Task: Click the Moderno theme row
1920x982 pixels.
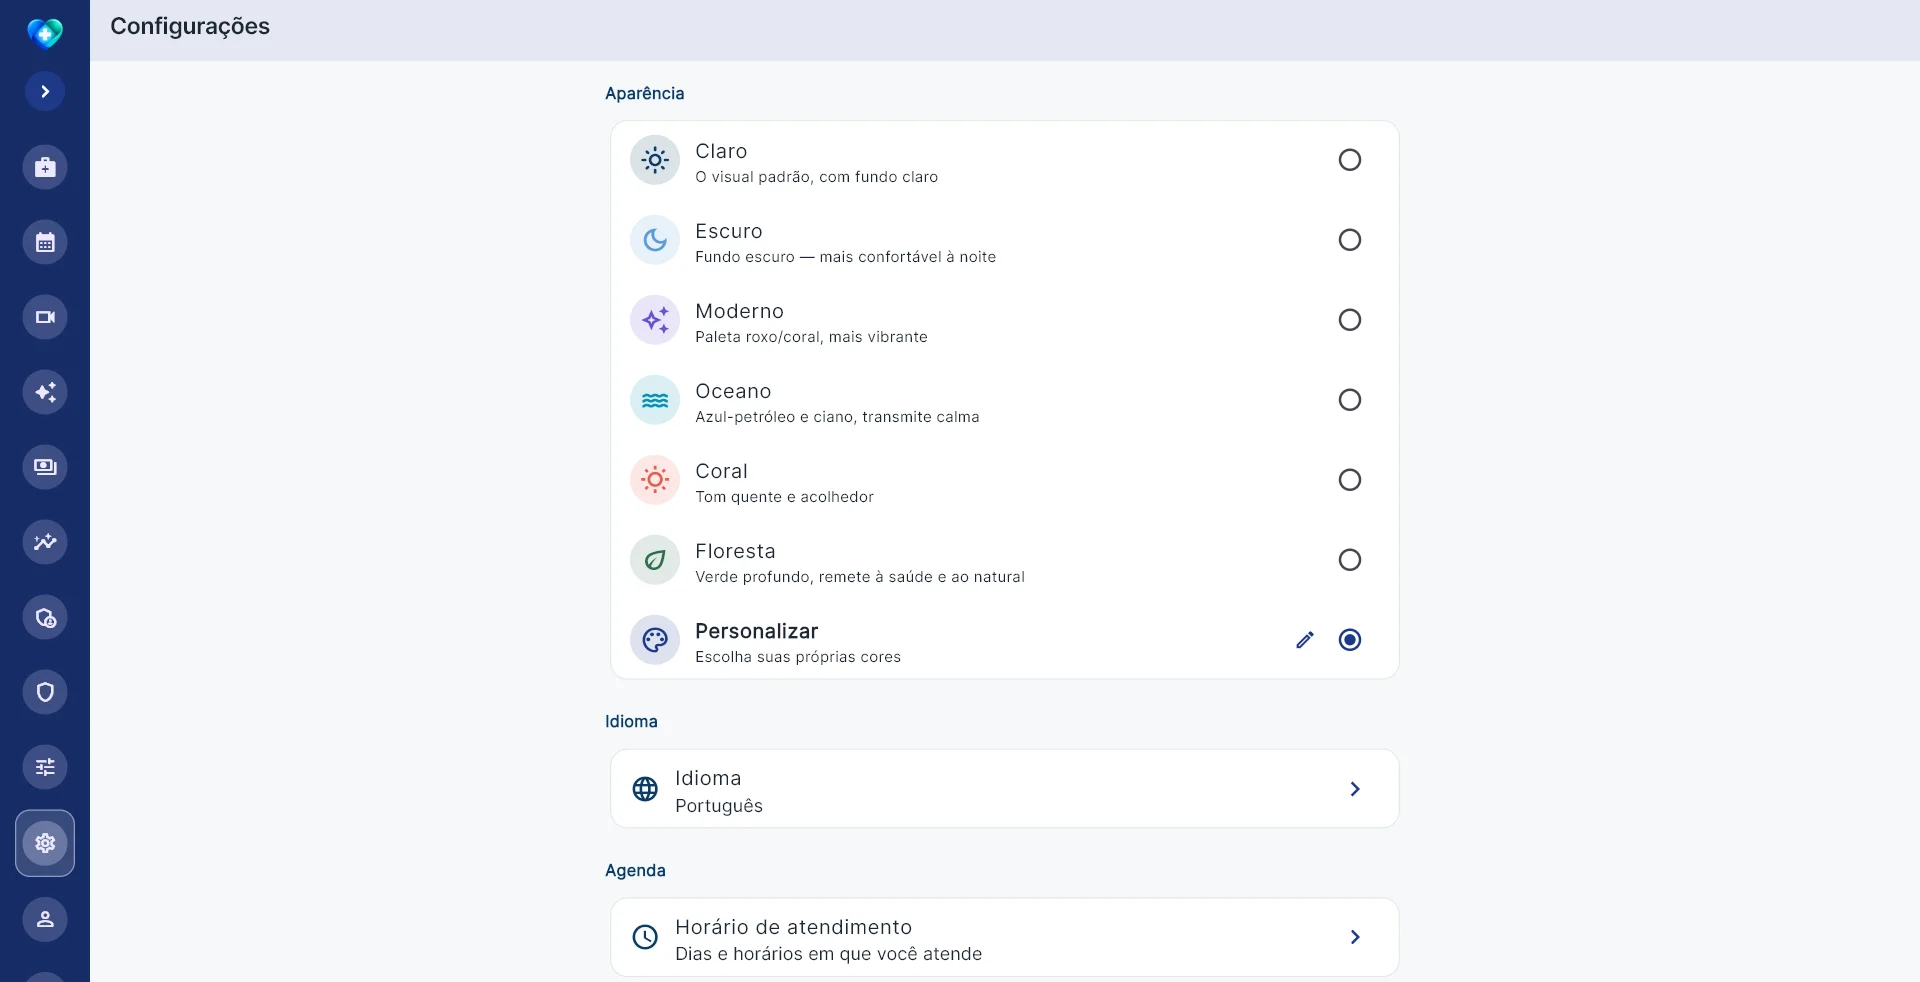Action: [1004, 320]
